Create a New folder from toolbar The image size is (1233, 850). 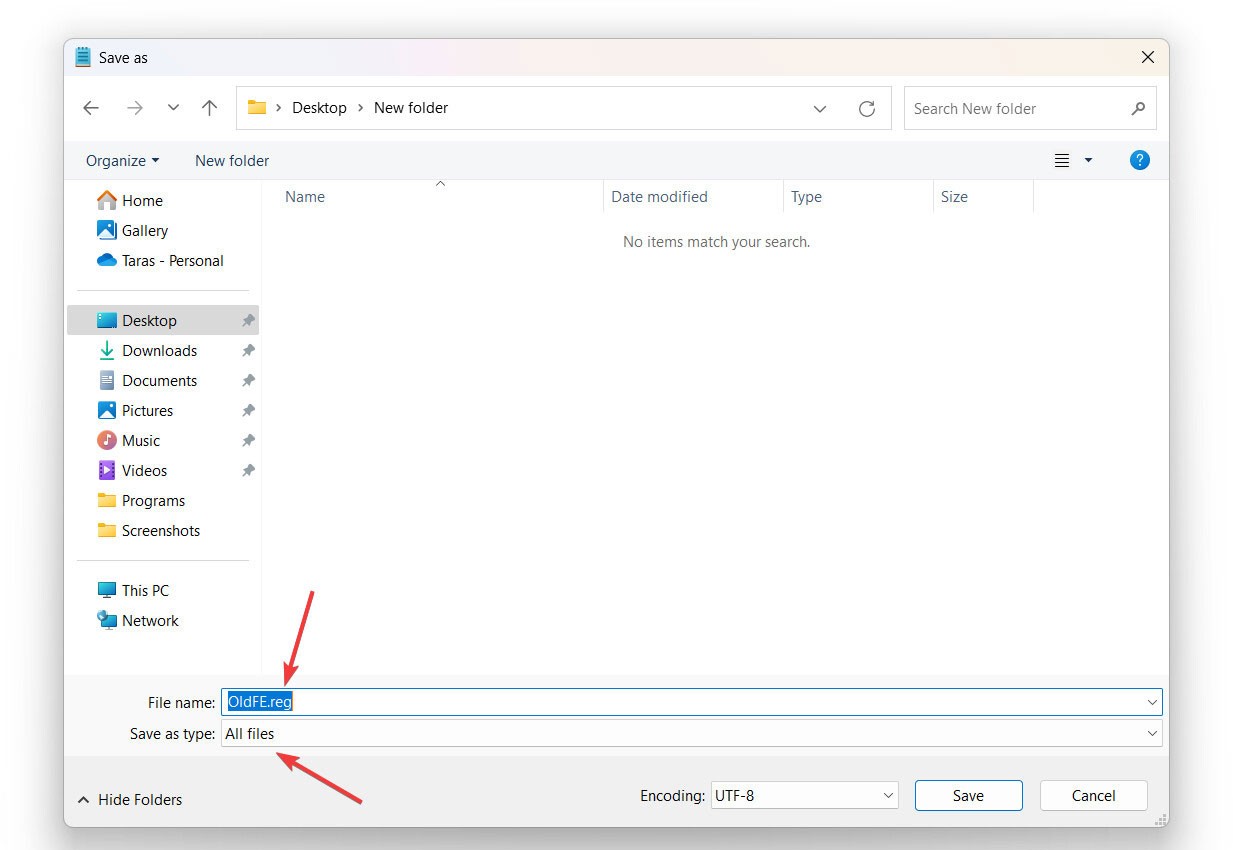232,160
